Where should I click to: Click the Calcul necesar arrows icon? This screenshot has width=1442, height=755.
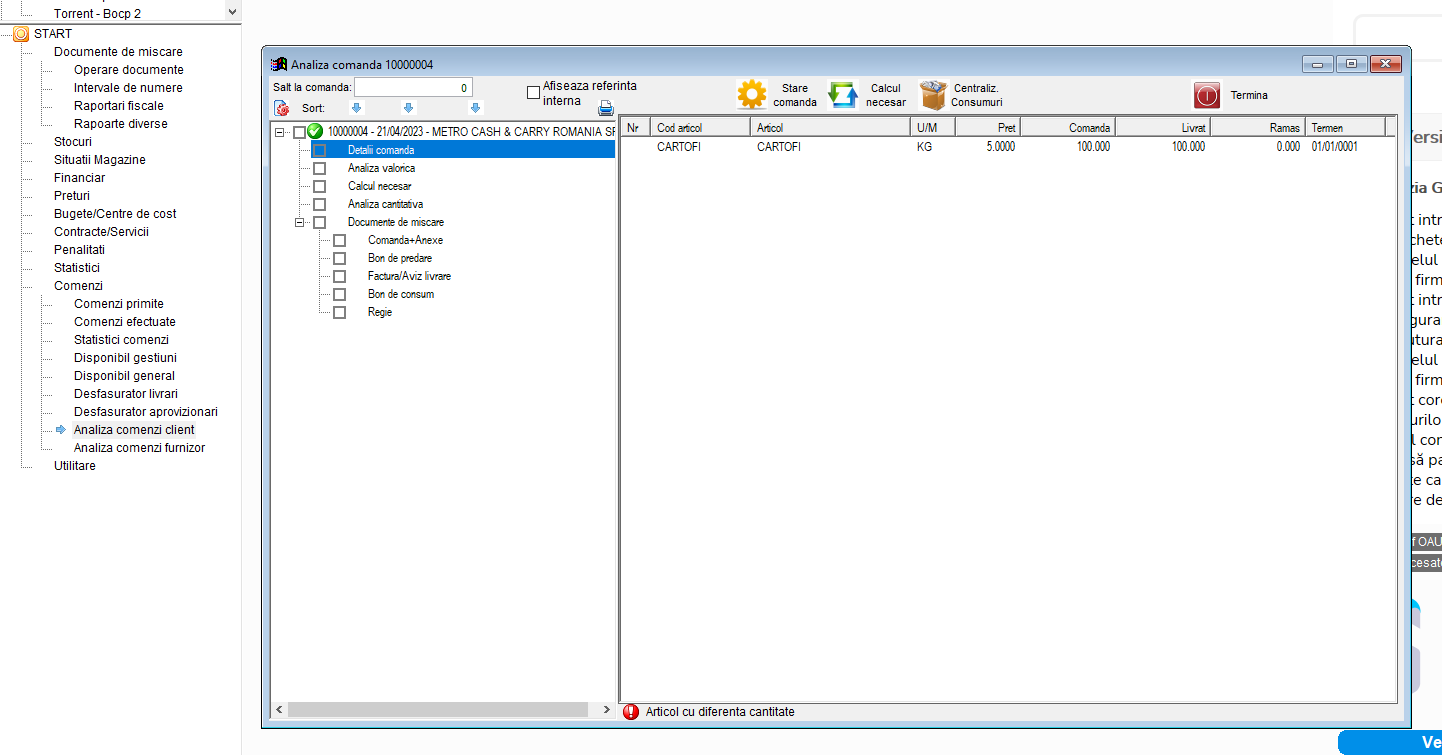(x=843, y=95)
